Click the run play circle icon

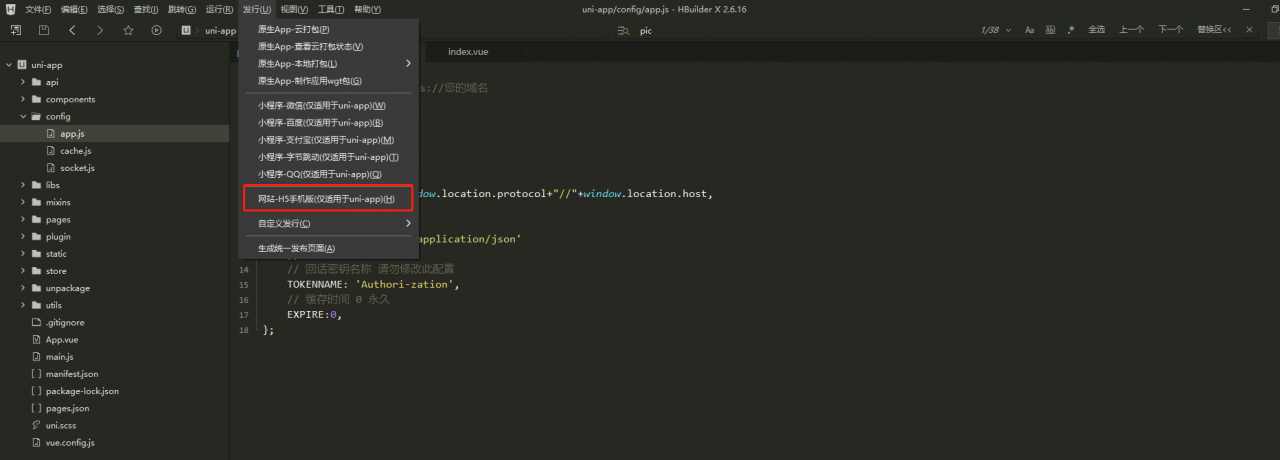coord(156,30)
